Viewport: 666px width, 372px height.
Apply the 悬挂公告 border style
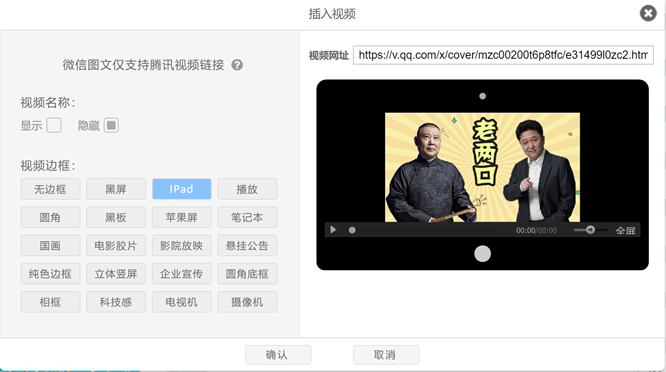click(247, 245)
